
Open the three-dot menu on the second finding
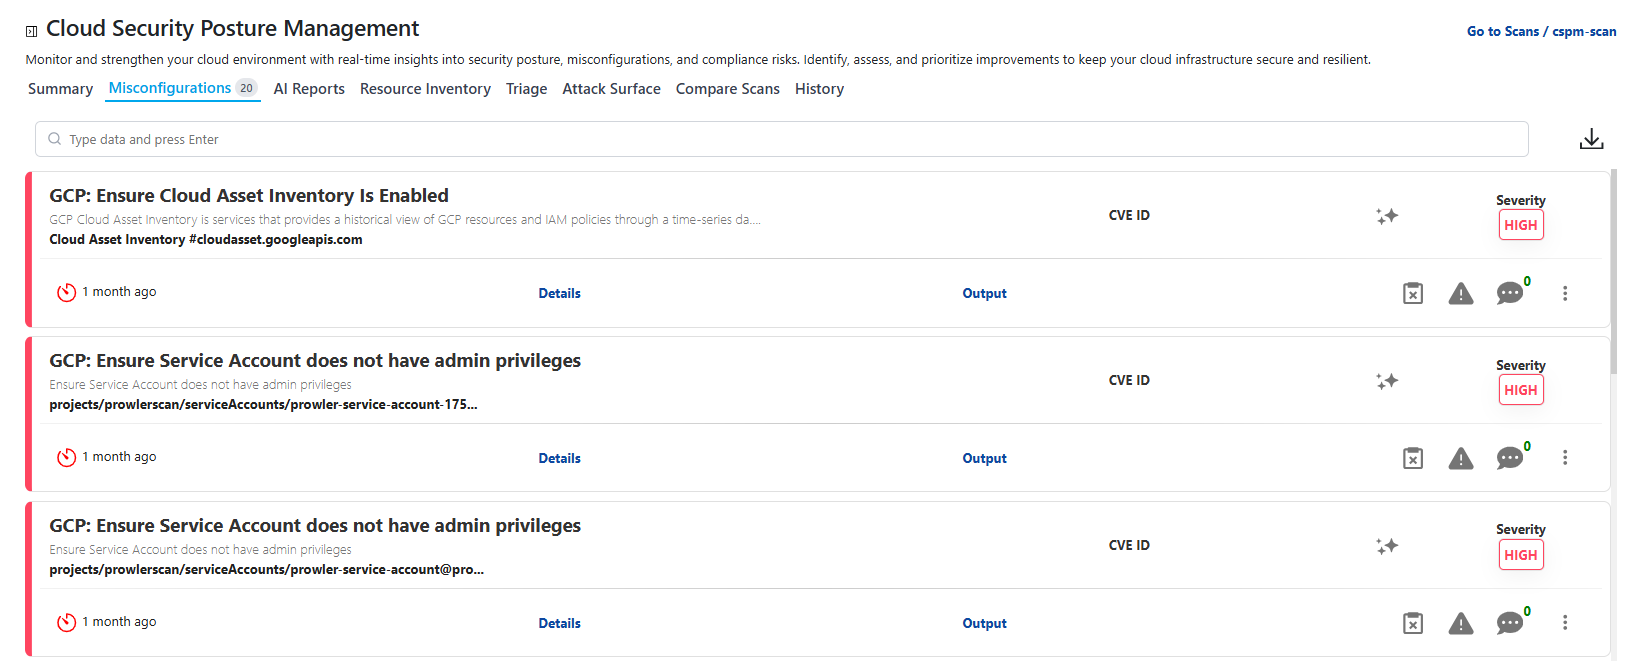tap(1566, 457)
